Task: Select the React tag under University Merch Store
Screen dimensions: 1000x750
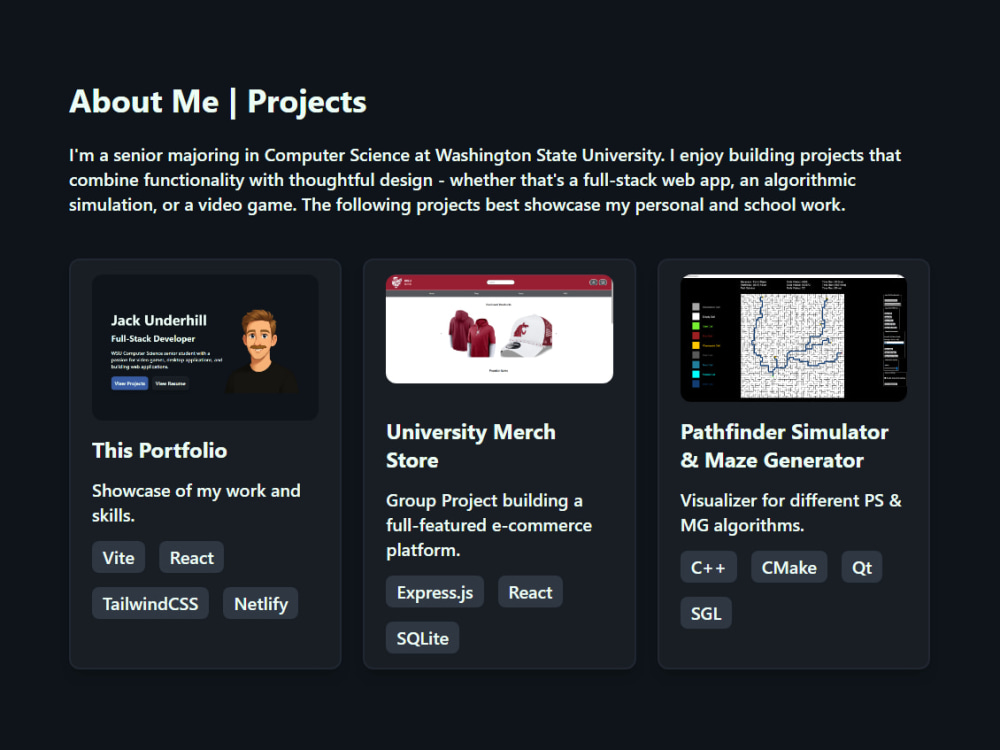Action: tap(530, 592)
